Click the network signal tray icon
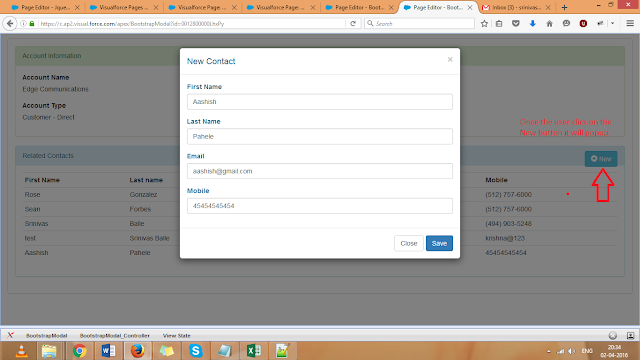The height and width of the screenshot is (360, 640). [x=560, y=351]
